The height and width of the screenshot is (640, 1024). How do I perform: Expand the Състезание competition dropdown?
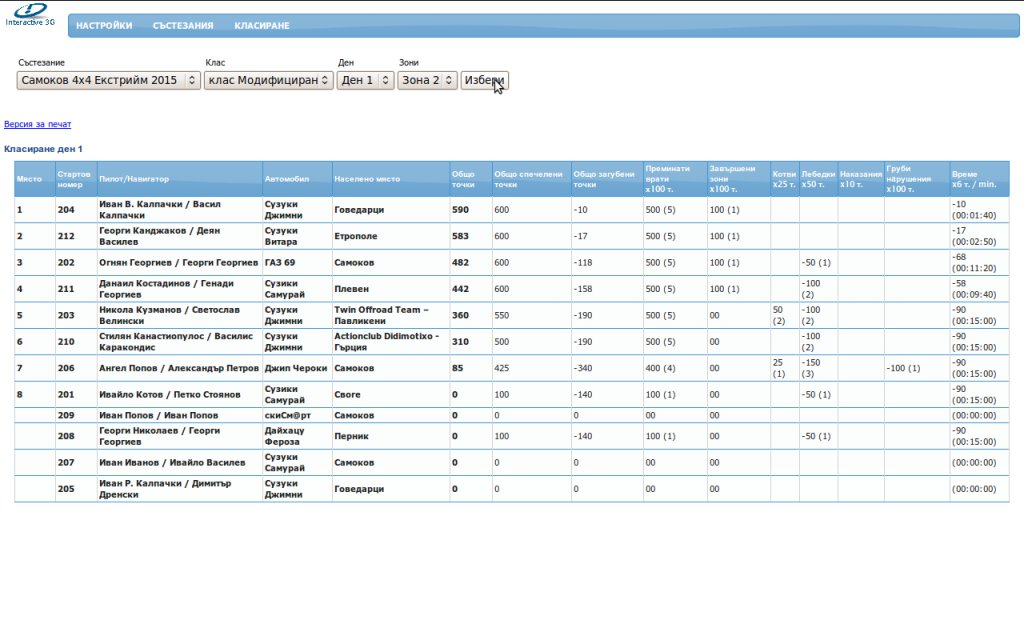point(109,80)
